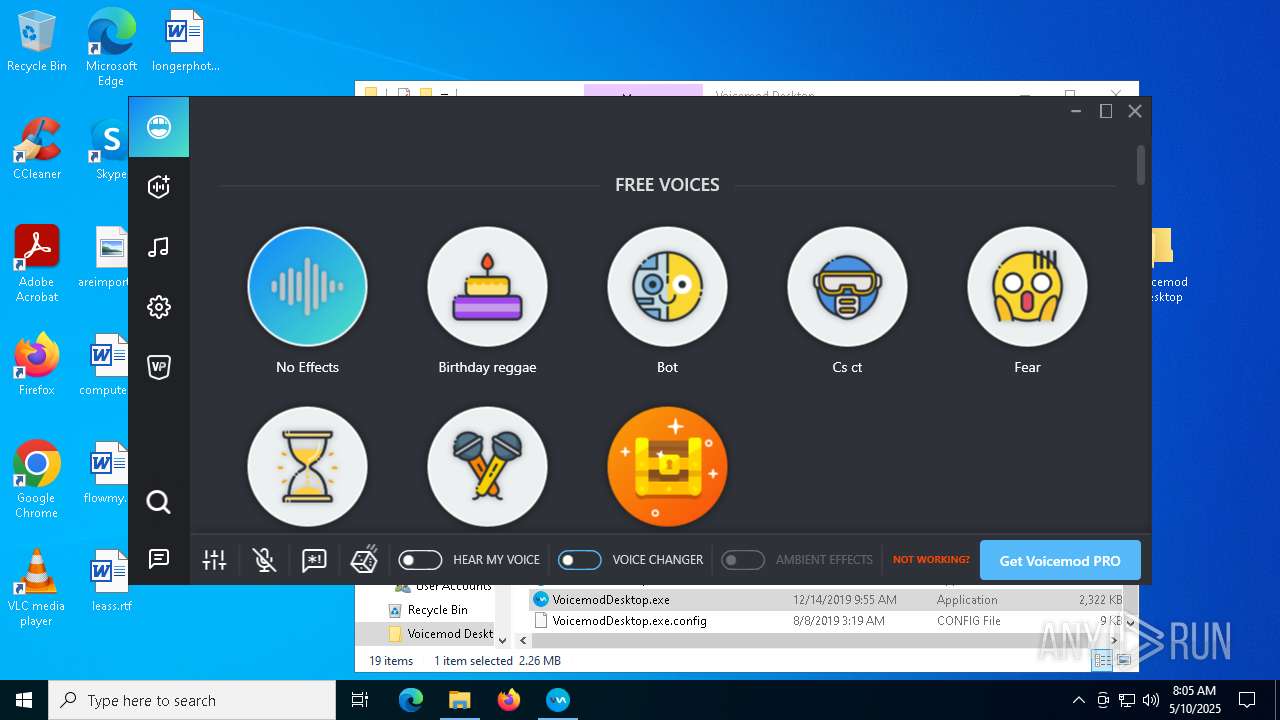
Task: Select Recycle Bin in Explorer navigation pane
Action: tap(437, 610)
